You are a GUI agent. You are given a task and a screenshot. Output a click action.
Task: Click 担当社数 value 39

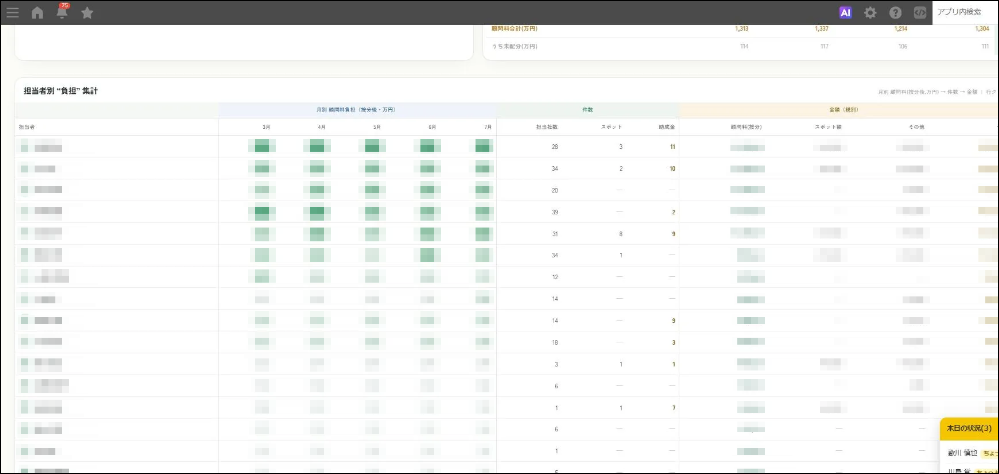point(555,212)
